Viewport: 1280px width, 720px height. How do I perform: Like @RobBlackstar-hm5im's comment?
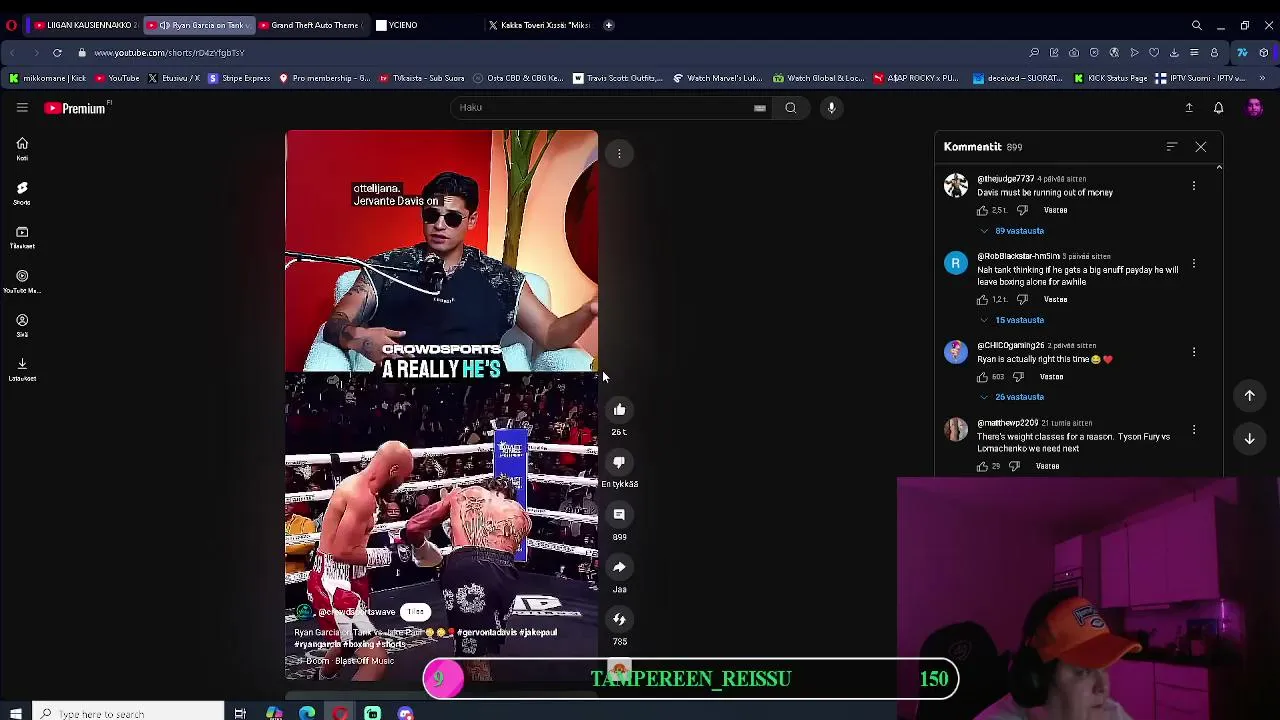coord(982,300)
